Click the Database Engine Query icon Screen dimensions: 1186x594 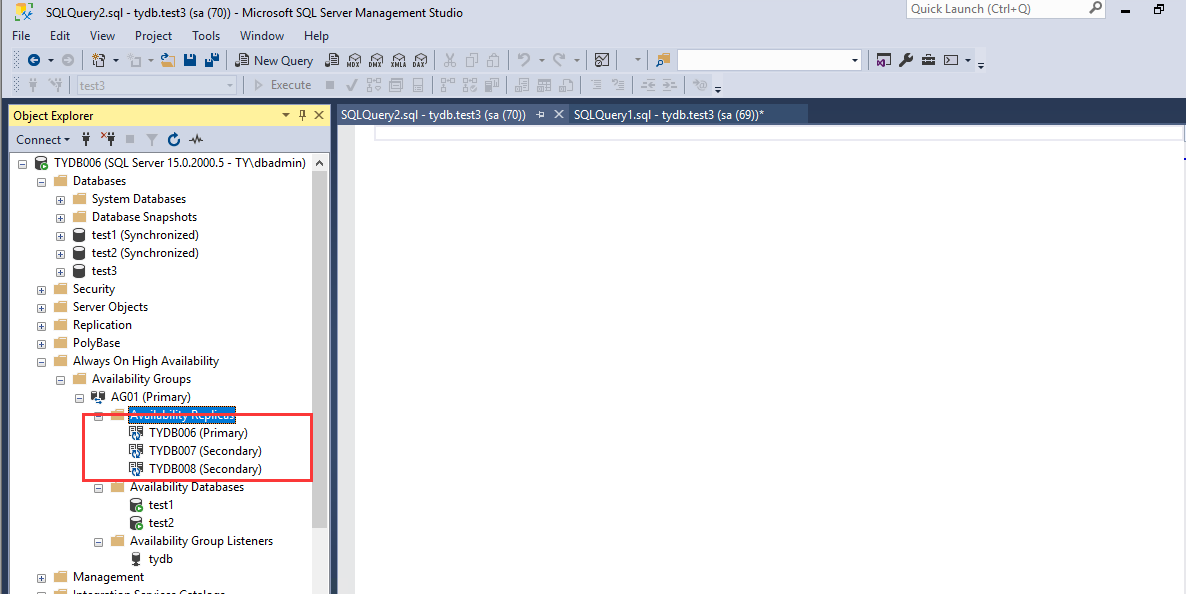point(331,60)
